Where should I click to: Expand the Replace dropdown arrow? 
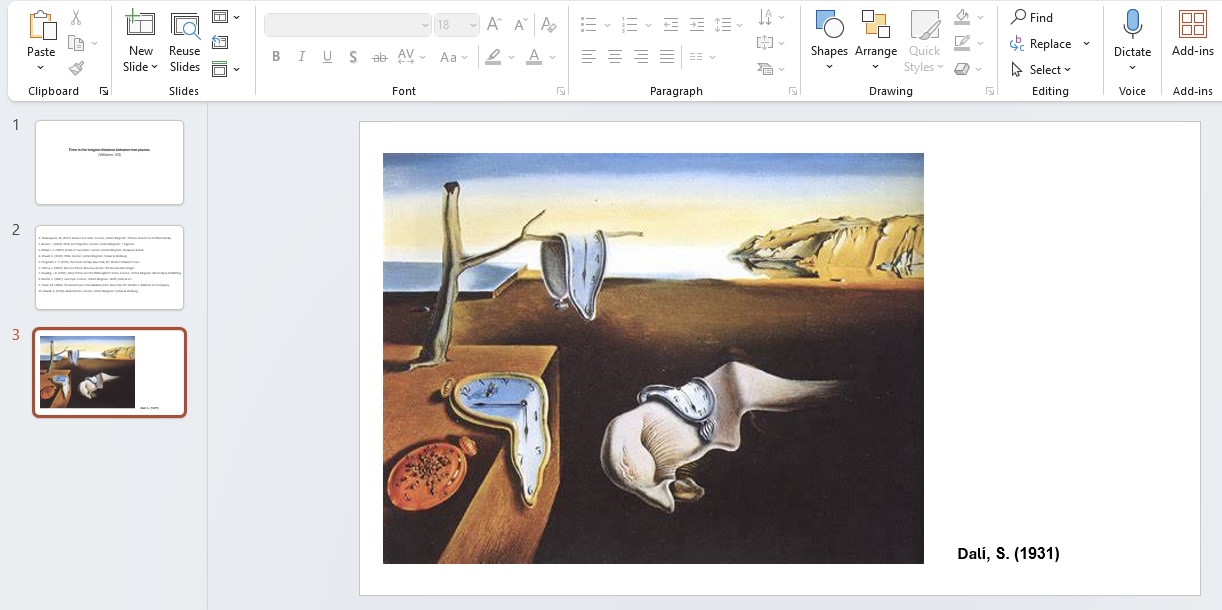coord(1086,43)
